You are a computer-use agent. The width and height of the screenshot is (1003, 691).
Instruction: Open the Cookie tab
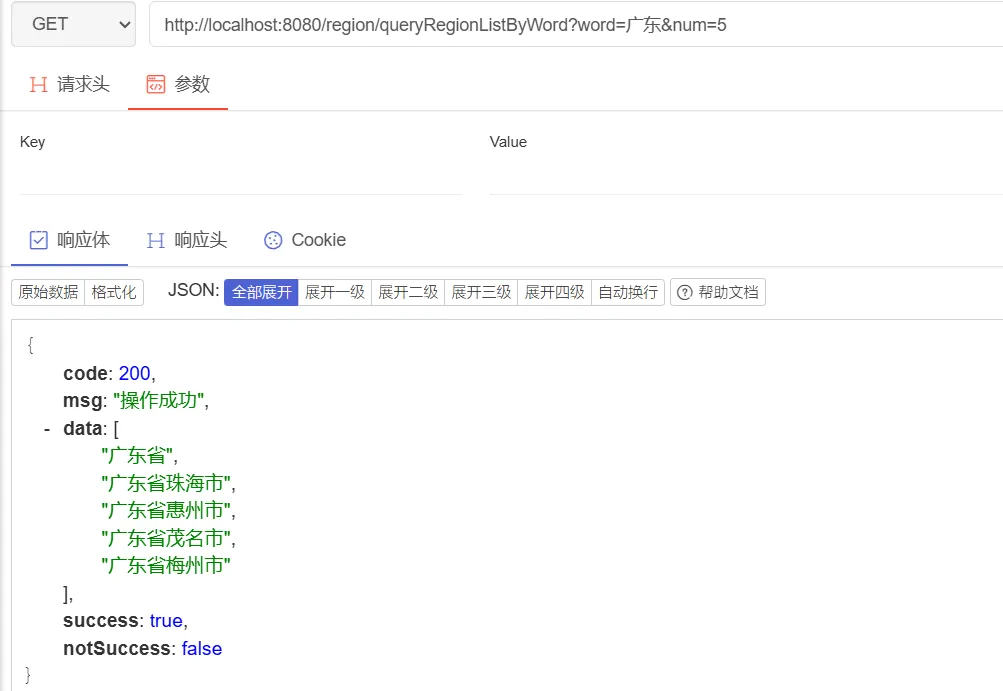[305, 240]
